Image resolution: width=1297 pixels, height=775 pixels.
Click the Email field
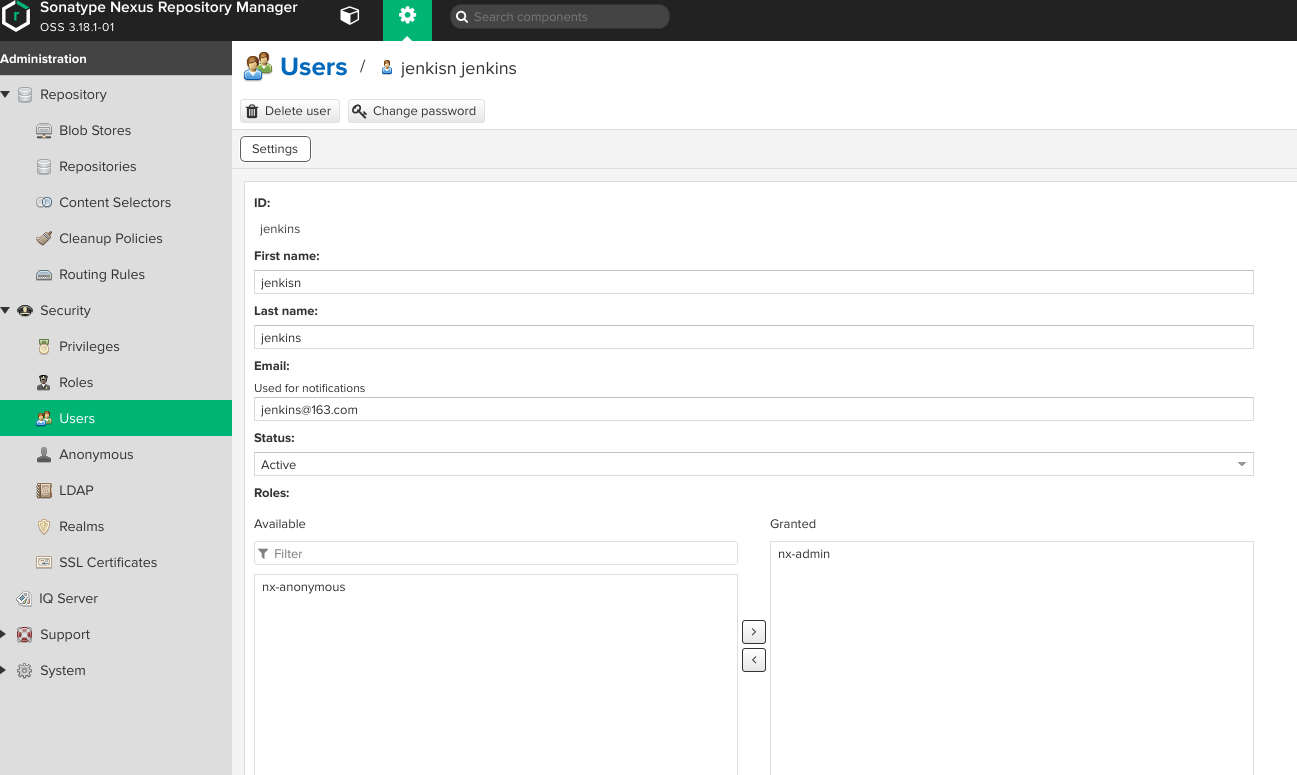(754, 409)
